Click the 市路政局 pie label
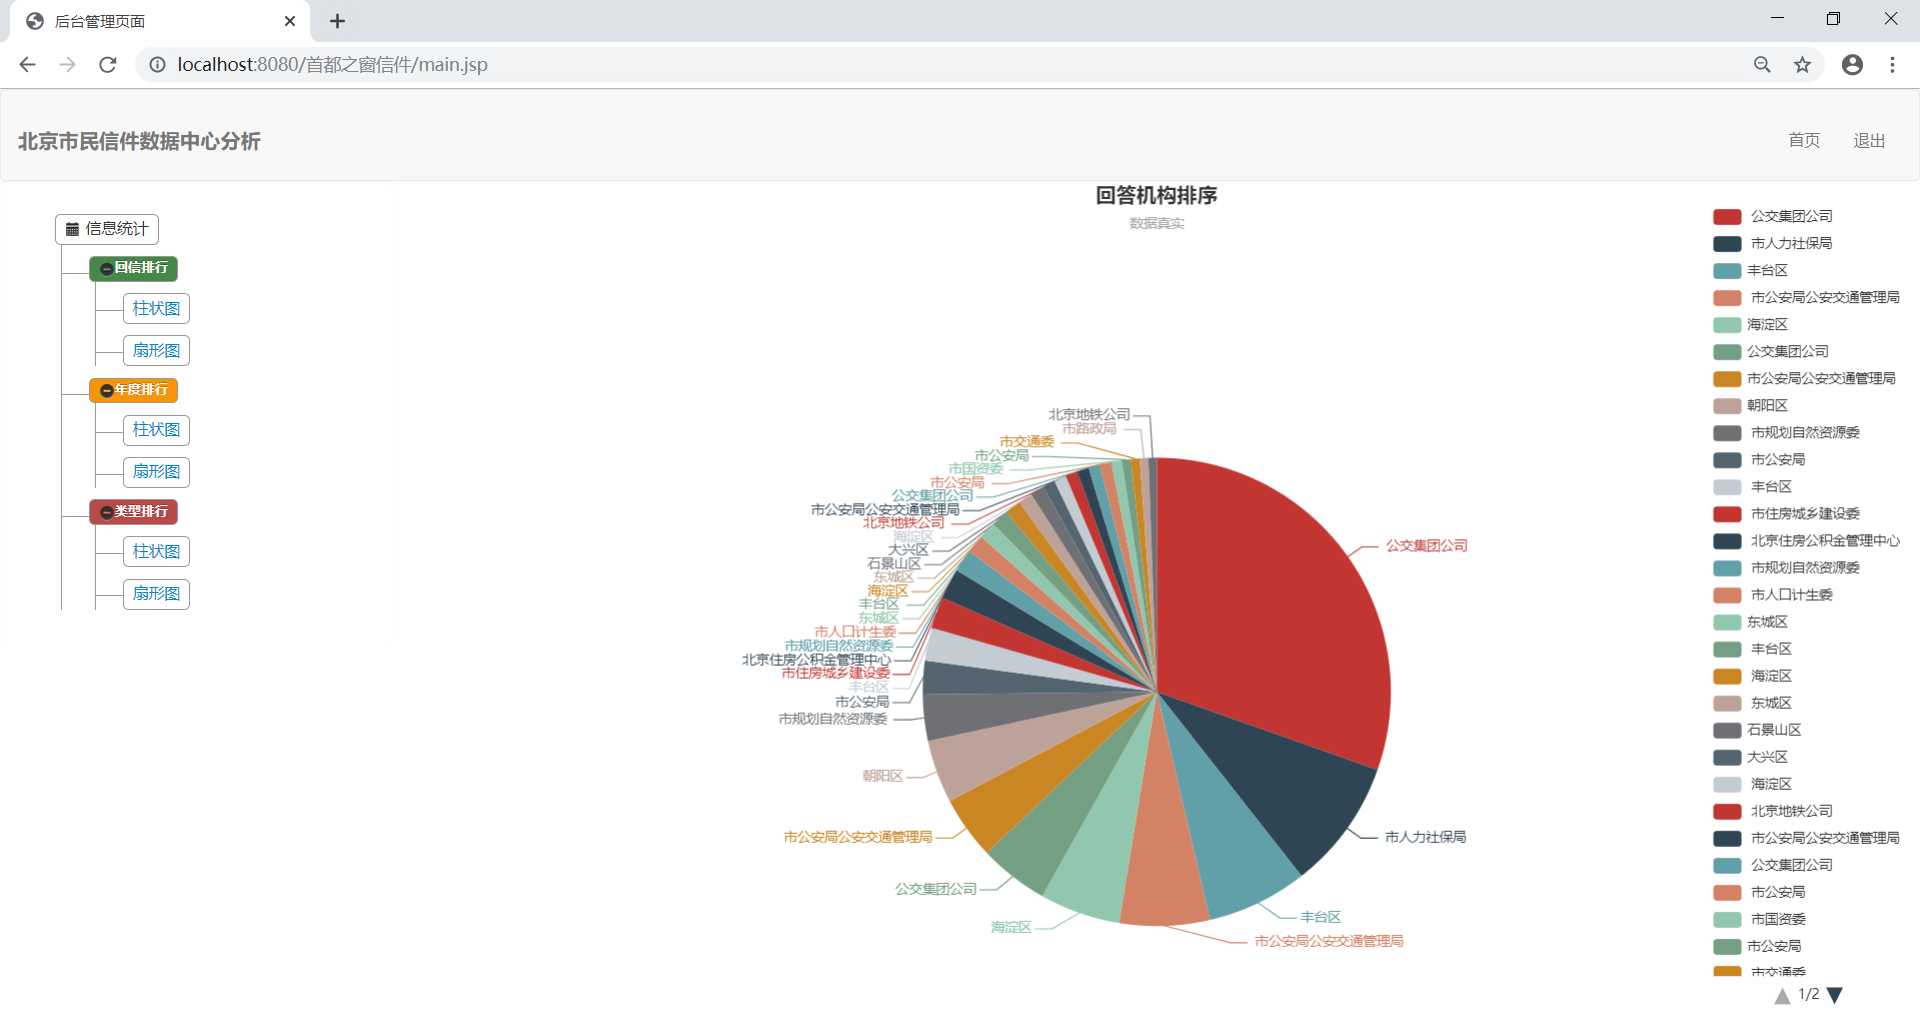The height and width of the screenshot is (1030, 1920). coord(1089,428)
